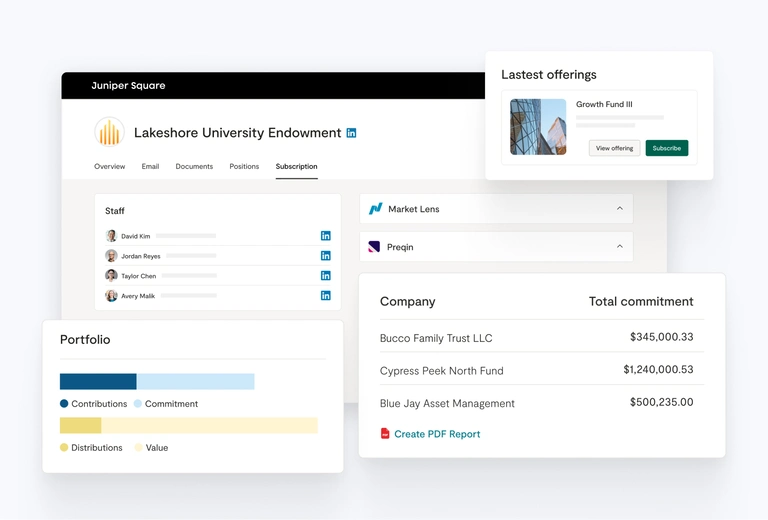This screenshot has height=520, width=768.
Task: Click the dark yellow Distributions bar segment
Action: click(80, 425)
